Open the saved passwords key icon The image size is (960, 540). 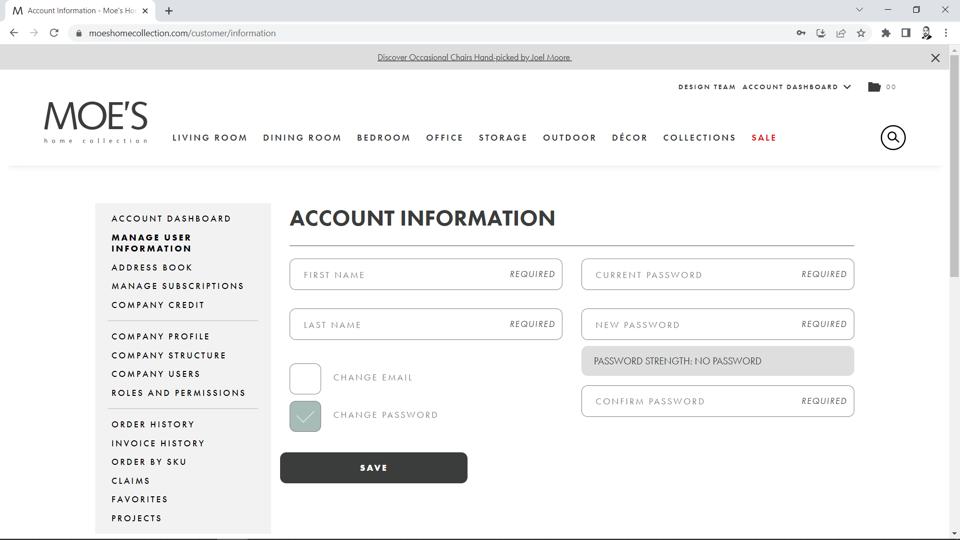[801, 33]
